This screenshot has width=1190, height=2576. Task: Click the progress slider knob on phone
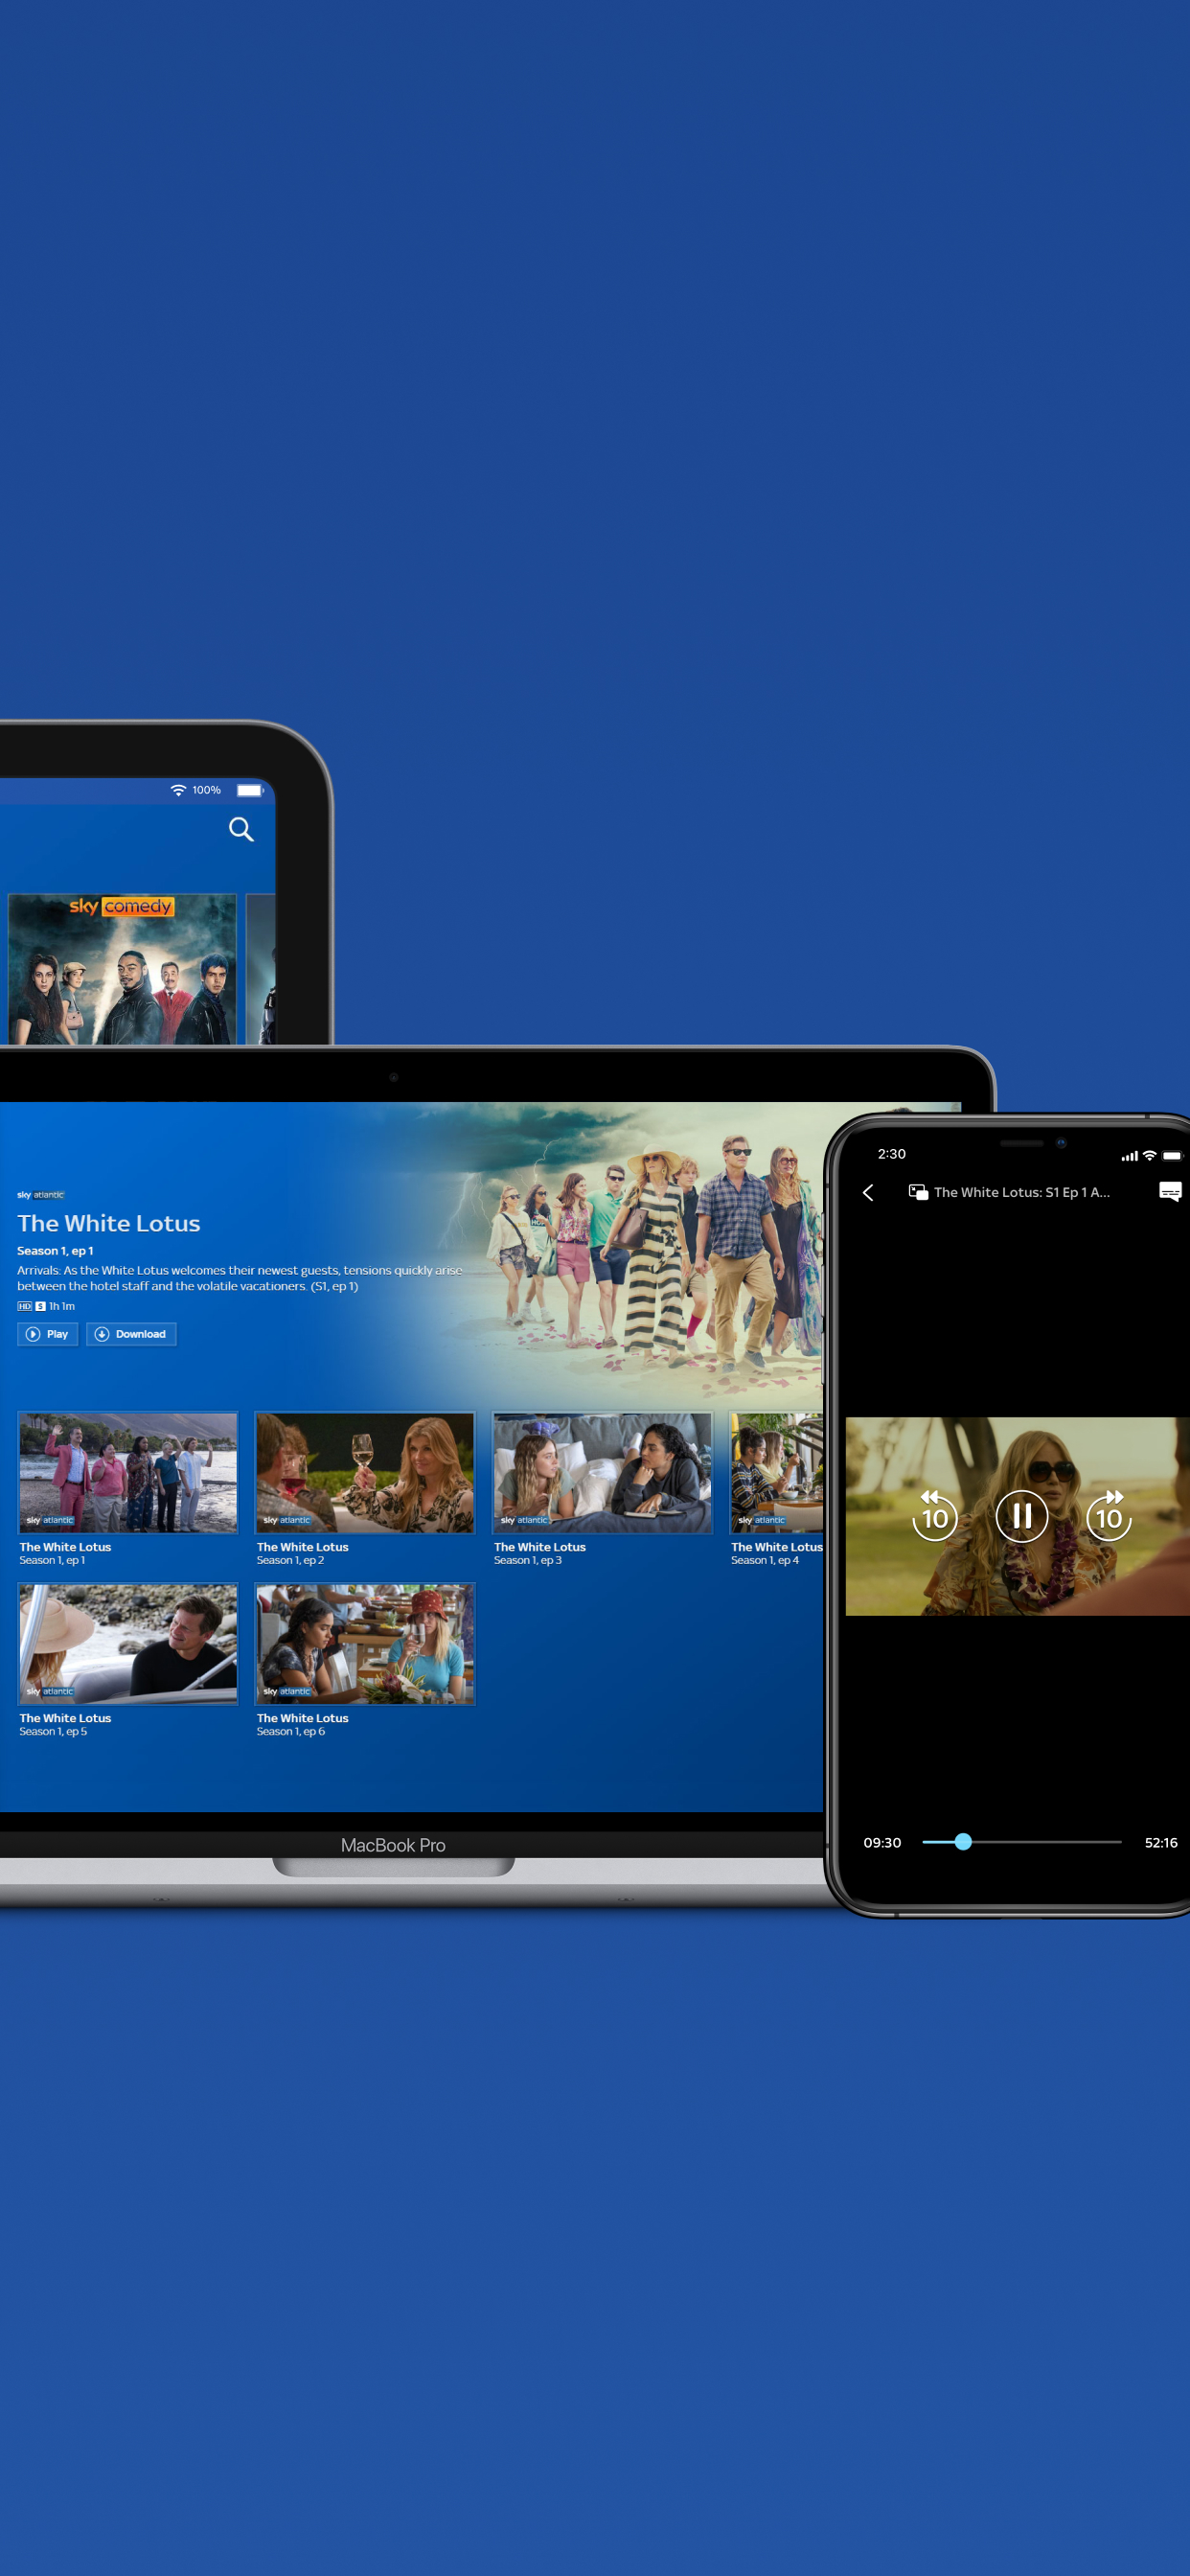[x=963, y=1841]
